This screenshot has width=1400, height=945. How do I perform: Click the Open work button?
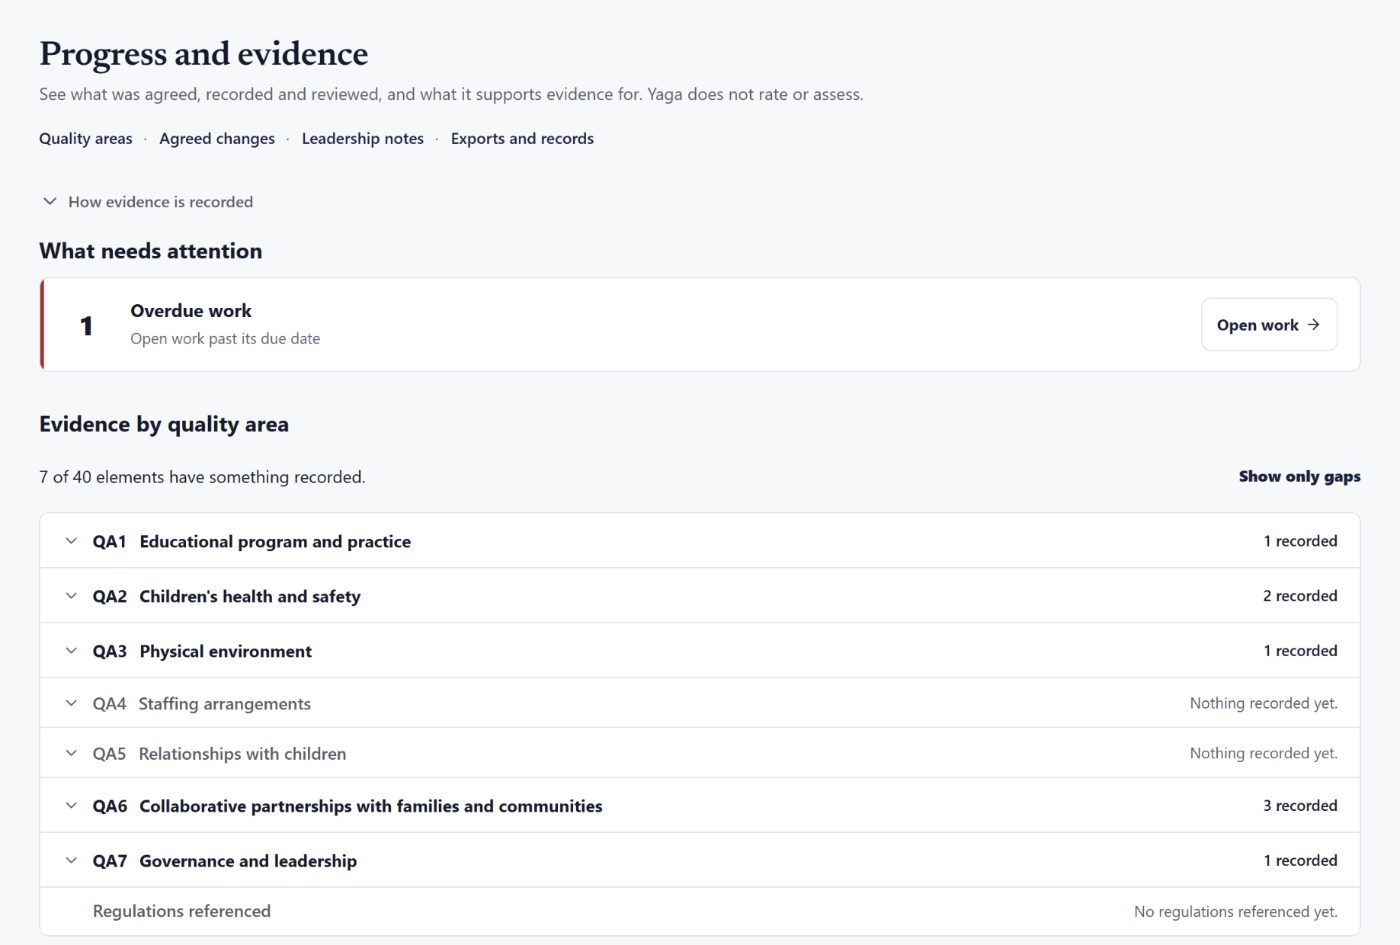[1269, 325]
